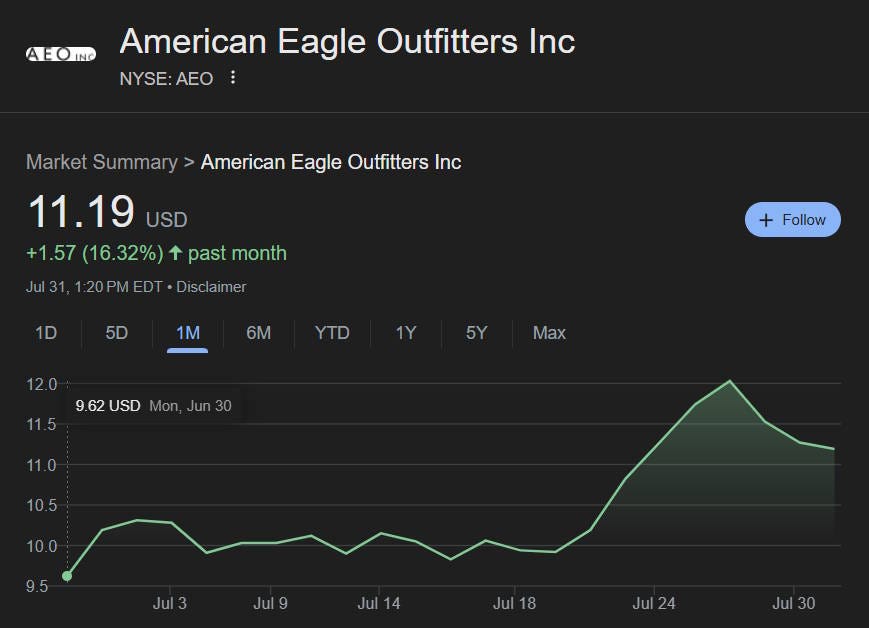Select the 1M chart range tab
Viewport: 869px width, 628px height.
pyautogui.click(x=188, y=333)
